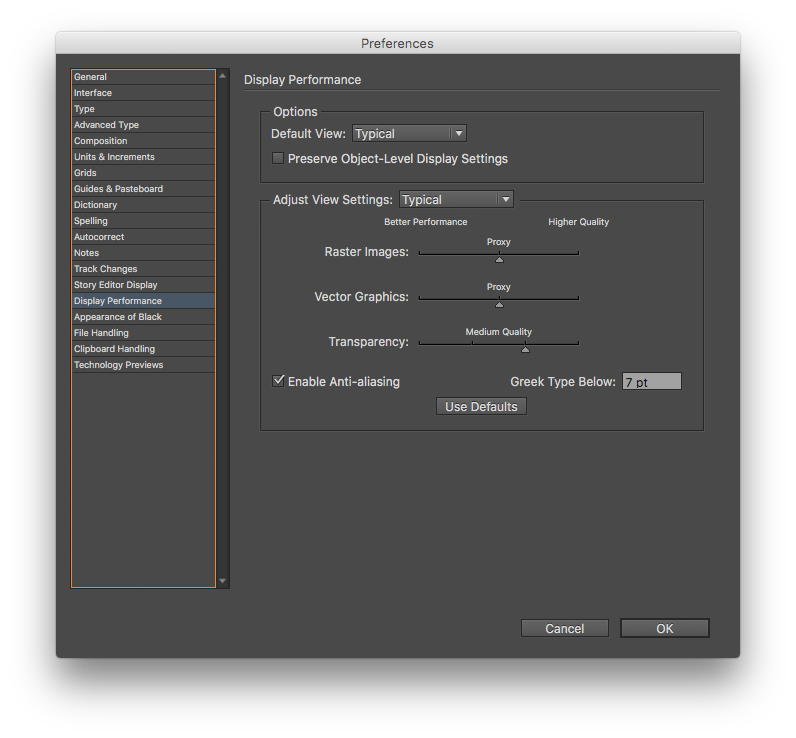Image resolution: width=796 pixels, height=738 pixels.
Task: Select the Composition category
Action: coord(143,141)
